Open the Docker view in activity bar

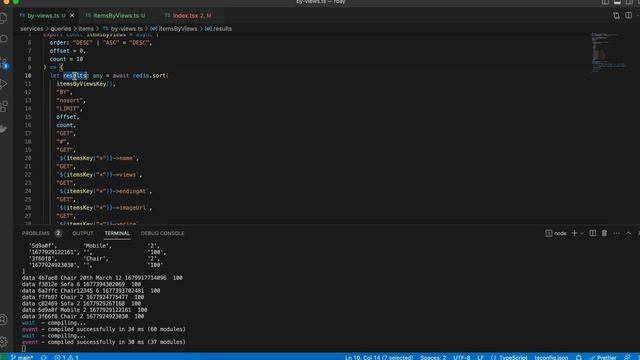[4, 129]
